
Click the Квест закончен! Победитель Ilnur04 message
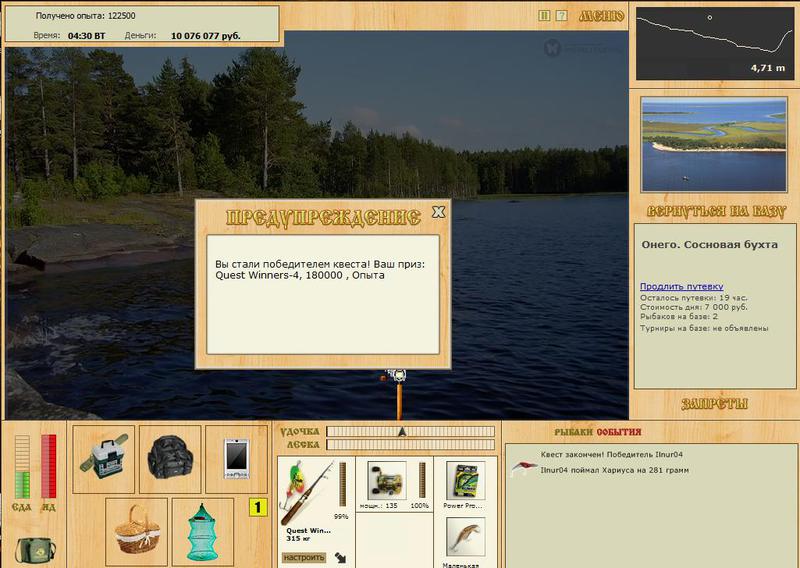tap(611, 454)
